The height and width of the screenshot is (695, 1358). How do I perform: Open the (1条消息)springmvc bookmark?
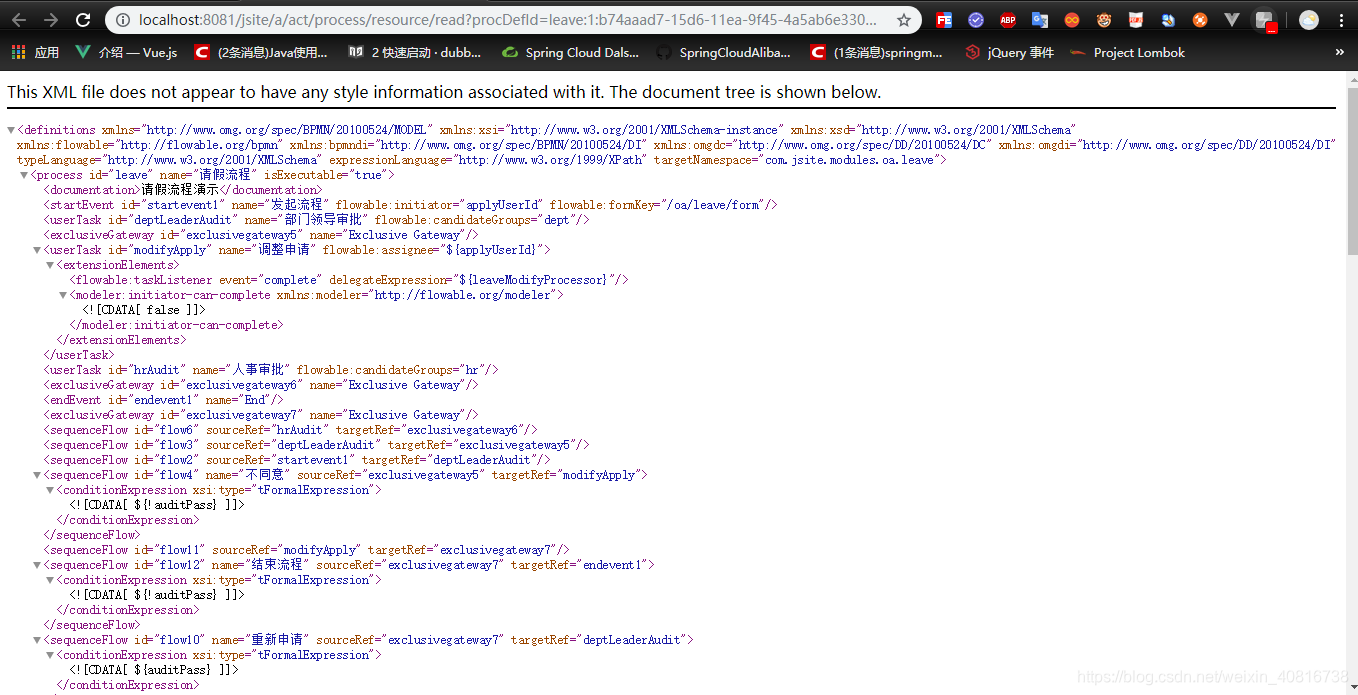tap(877, 52)
